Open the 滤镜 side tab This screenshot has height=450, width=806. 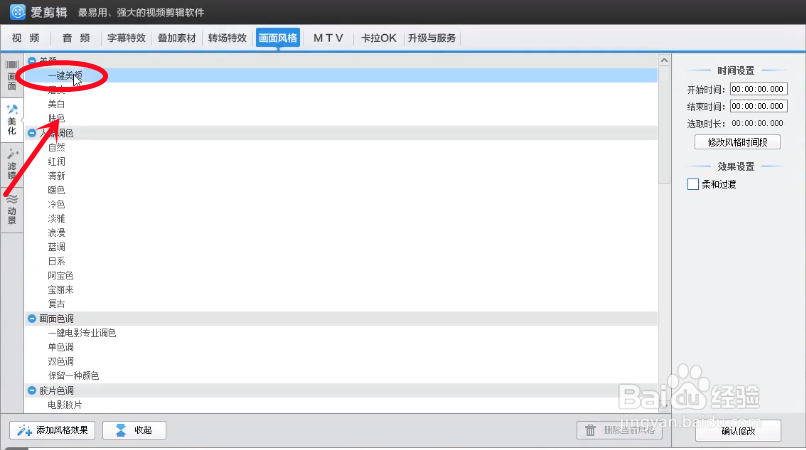pos(12,164)
